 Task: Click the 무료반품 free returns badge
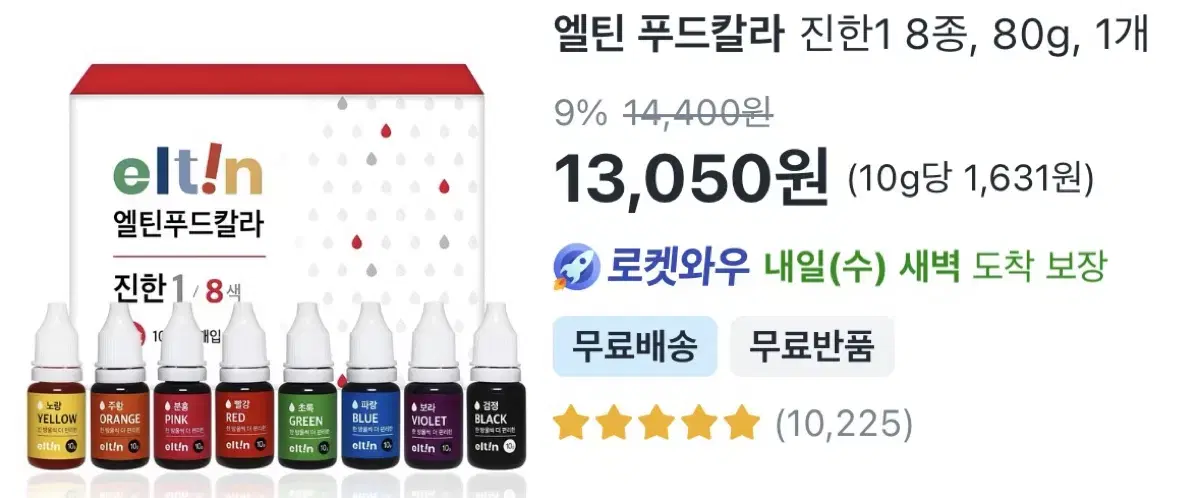click(x=812, y=346)
